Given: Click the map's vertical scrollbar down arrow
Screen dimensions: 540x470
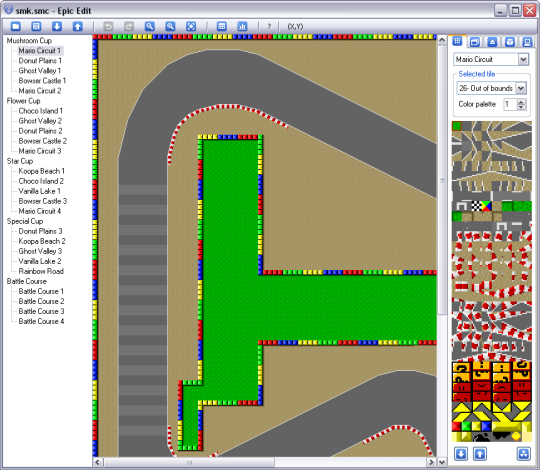Looking at the screenshot, I should click(x=442, y=462).
